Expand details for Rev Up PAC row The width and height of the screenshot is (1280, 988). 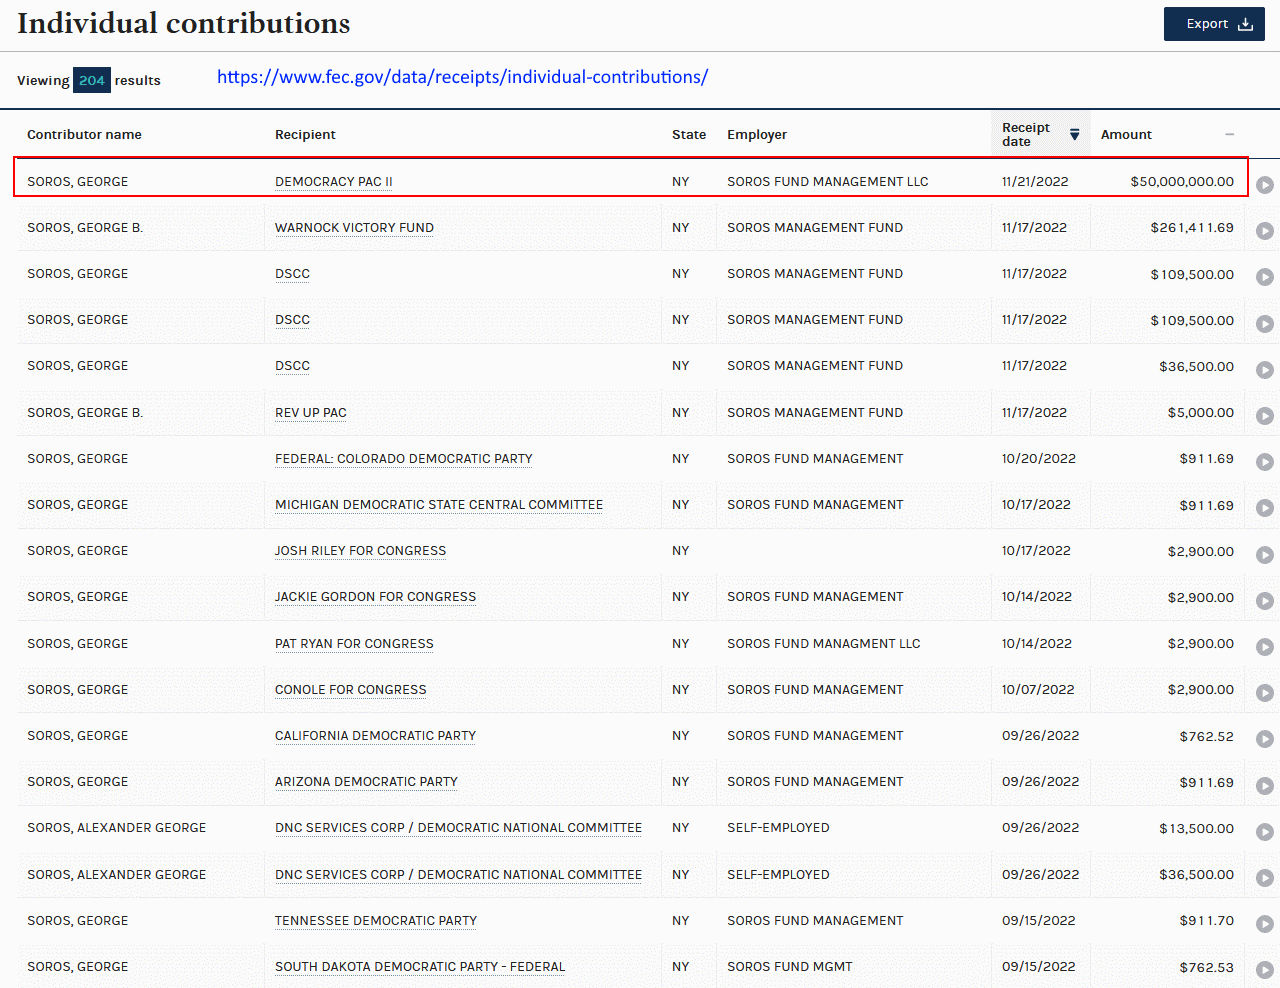(1265, 416)
